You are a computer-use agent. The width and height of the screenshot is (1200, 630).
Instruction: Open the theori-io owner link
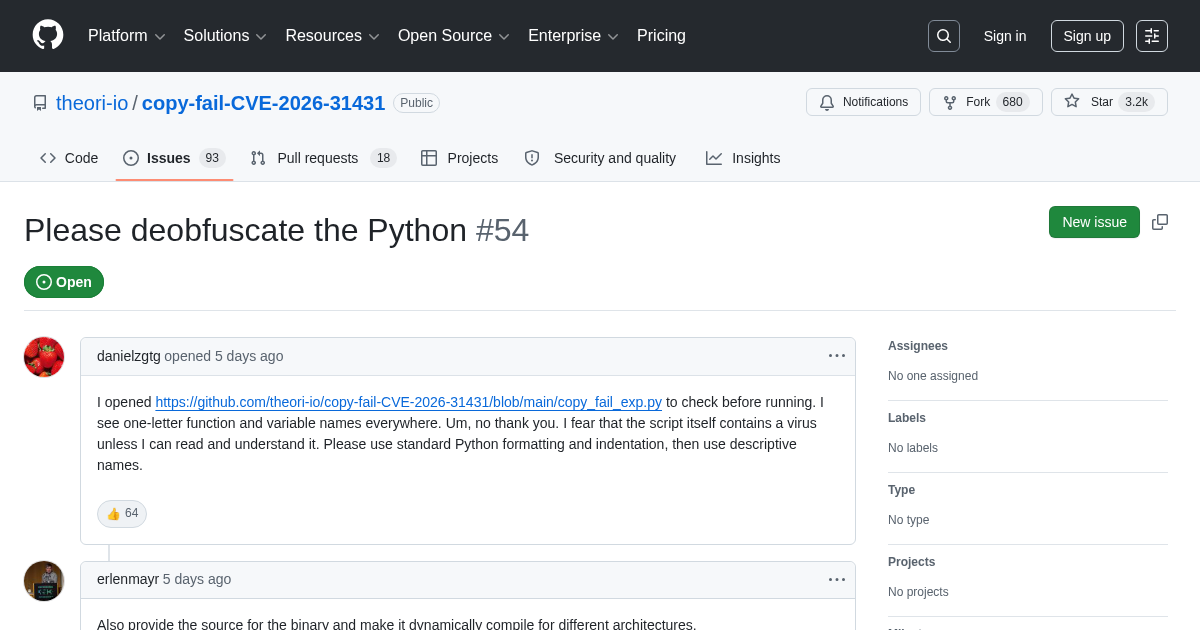point(92,103)
